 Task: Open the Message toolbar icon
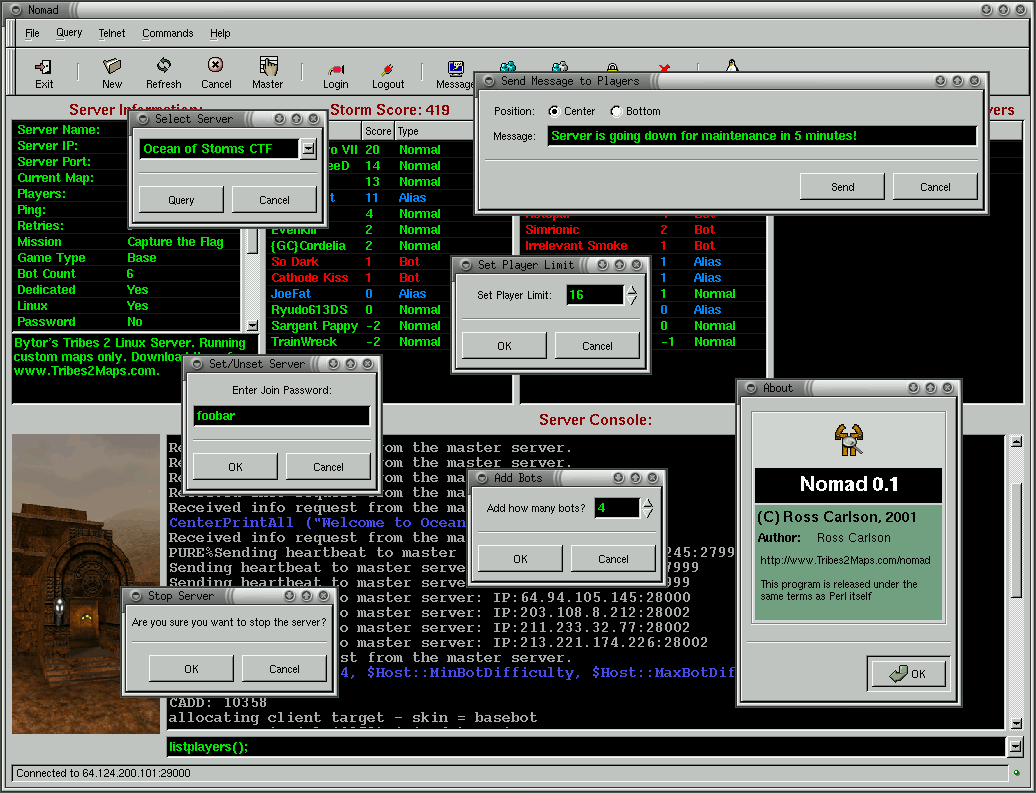[x=455, y=70]
